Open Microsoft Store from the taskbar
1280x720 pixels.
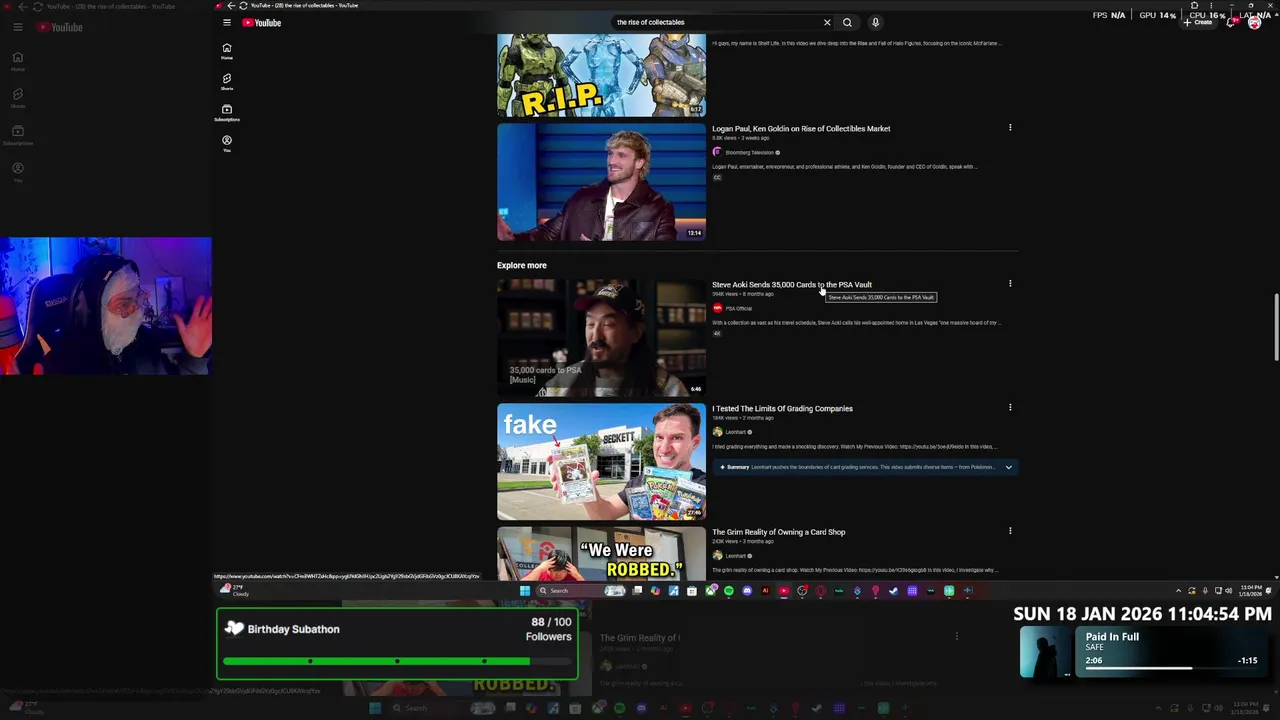691,591
